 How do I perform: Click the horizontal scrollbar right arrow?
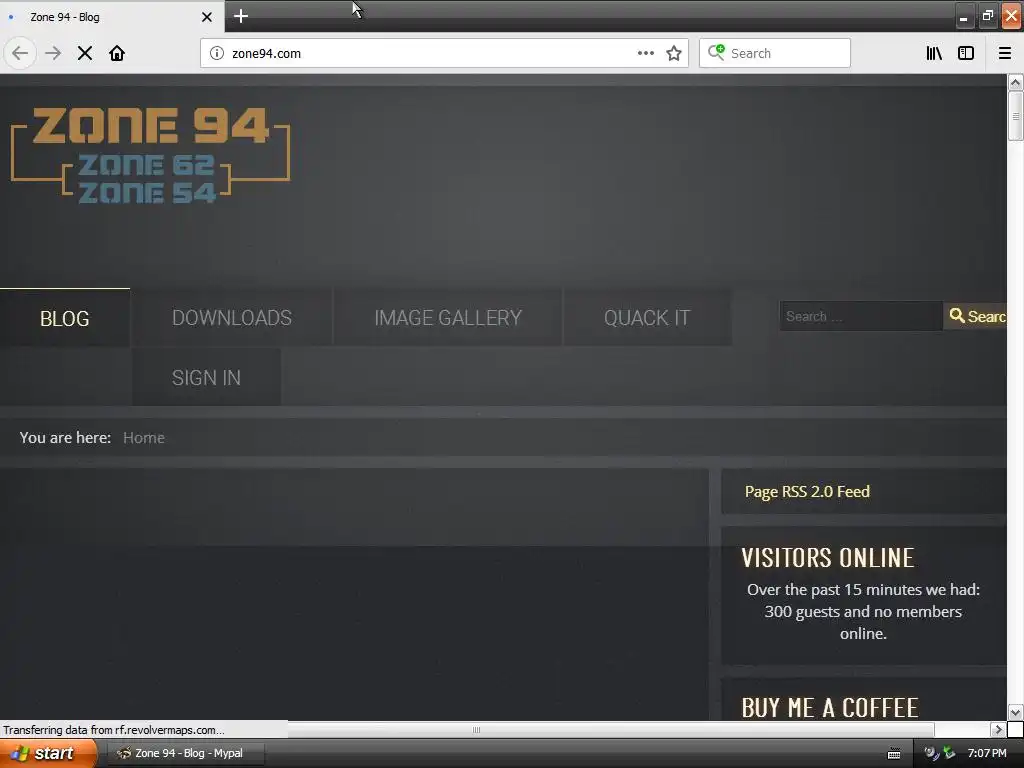pos(997,729)
